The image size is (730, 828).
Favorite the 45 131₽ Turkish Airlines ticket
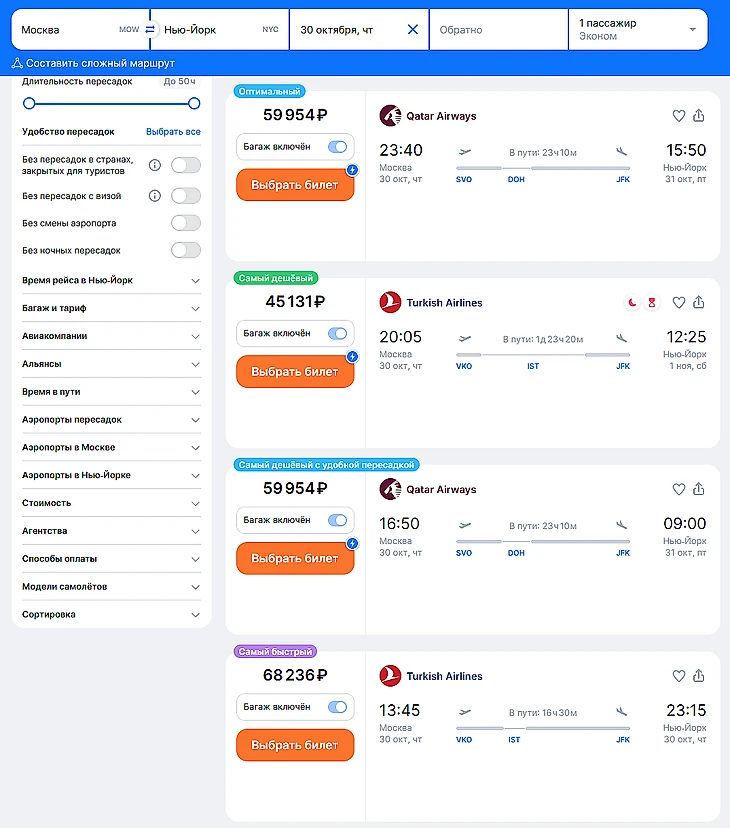679,303
